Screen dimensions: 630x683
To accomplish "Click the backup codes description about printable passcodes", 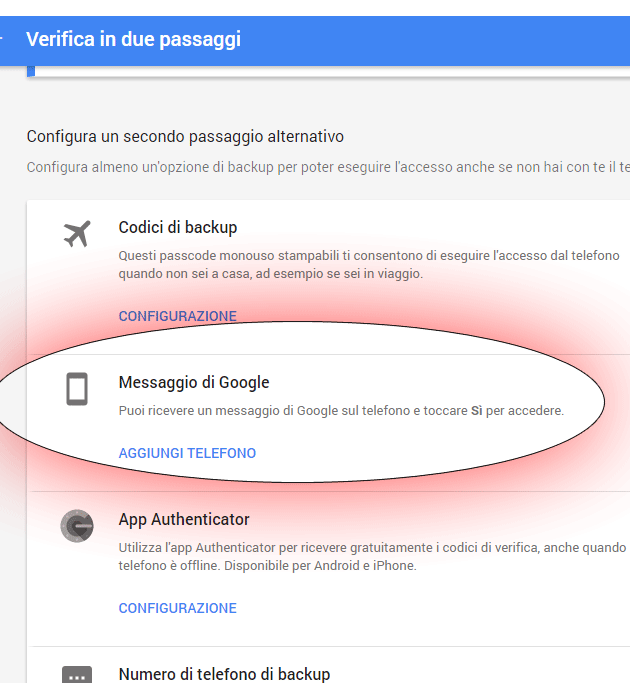I will coord(368,264).
